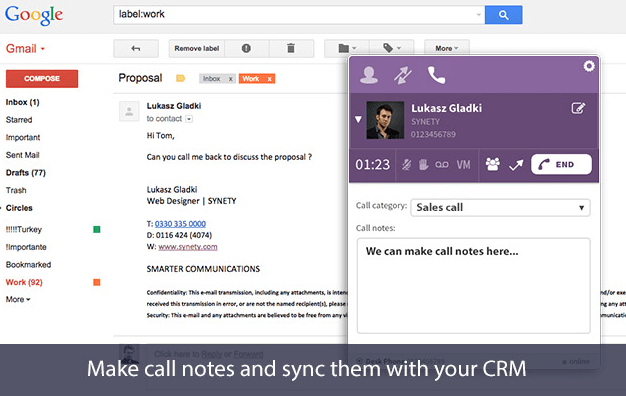Click inside the Call notes text area
Viewport: 626px width, 396px height.
coord(473,286)
